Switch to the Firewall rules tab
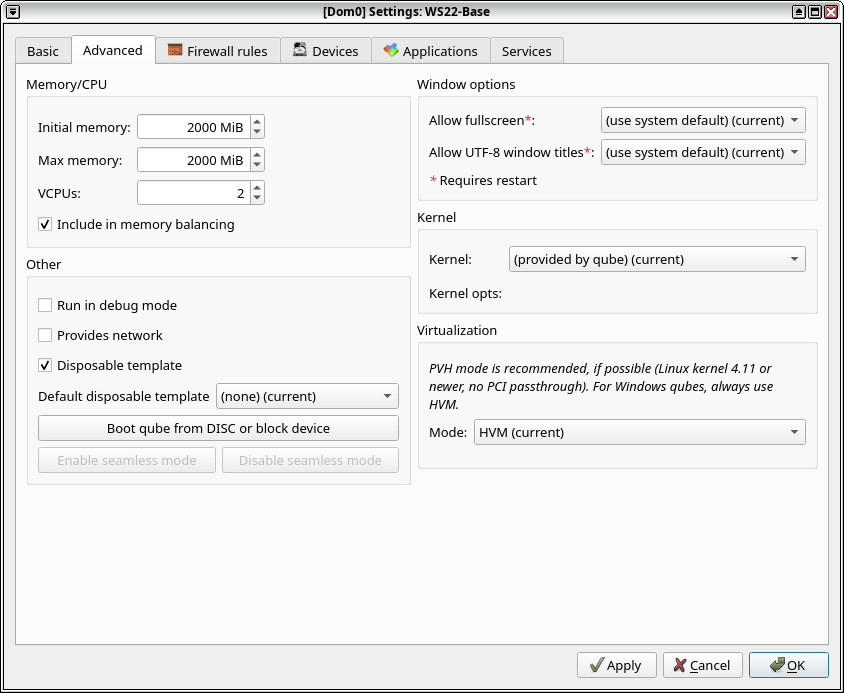 [x=218, y=51]
